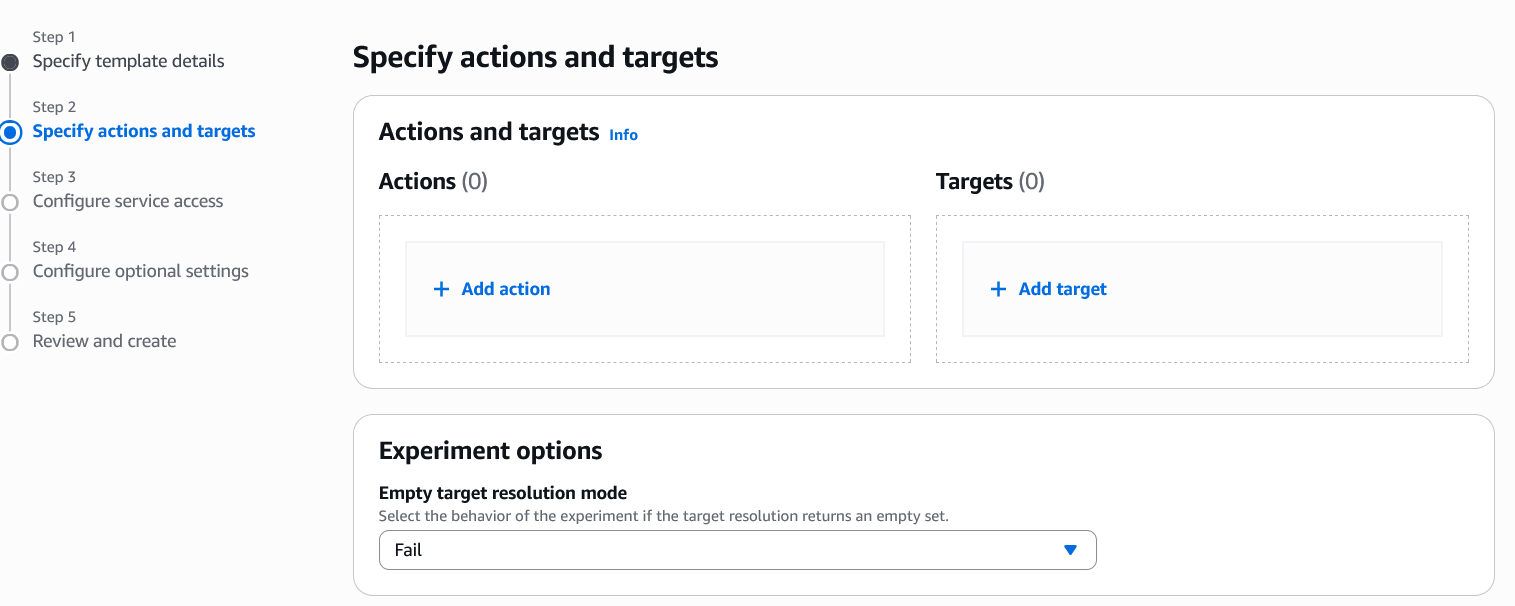Click the dropdown arrow on the Fail selector

1070,549
